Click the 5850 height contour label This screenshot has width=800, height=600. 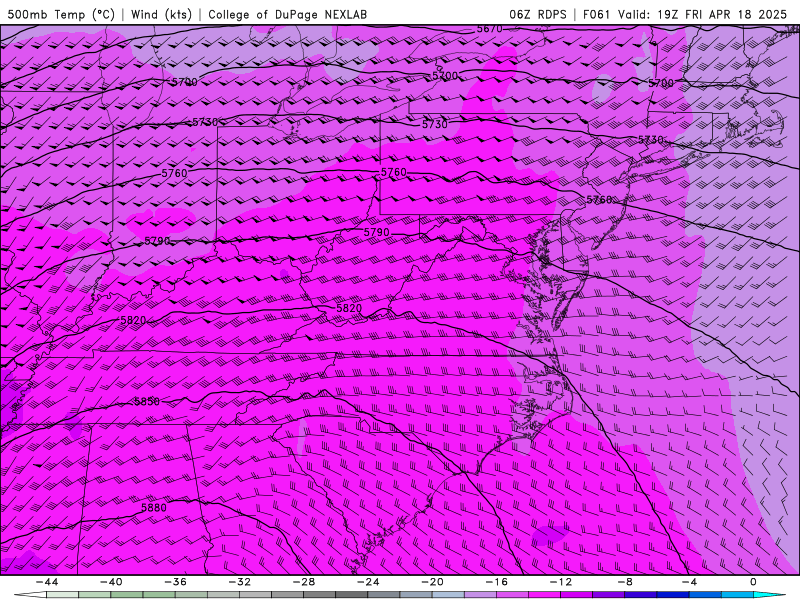pos(147,402)
